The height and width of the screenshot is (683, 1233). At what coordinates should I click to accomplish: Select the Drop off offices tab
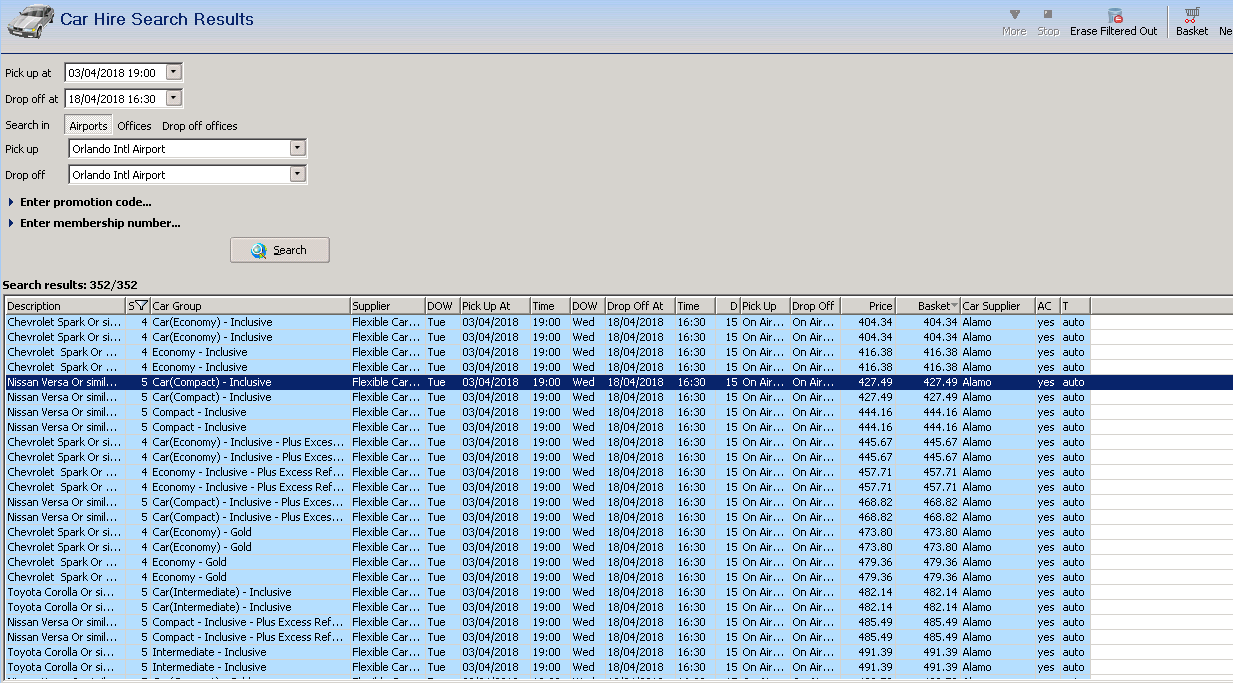pyautogui.click(x=200, y=126)
